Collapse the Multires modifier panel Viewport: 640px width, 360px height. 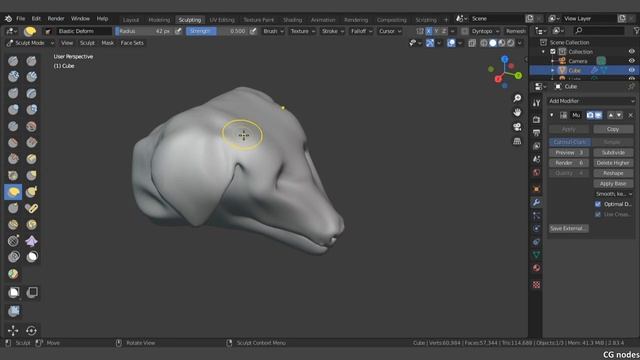[552, 116]
